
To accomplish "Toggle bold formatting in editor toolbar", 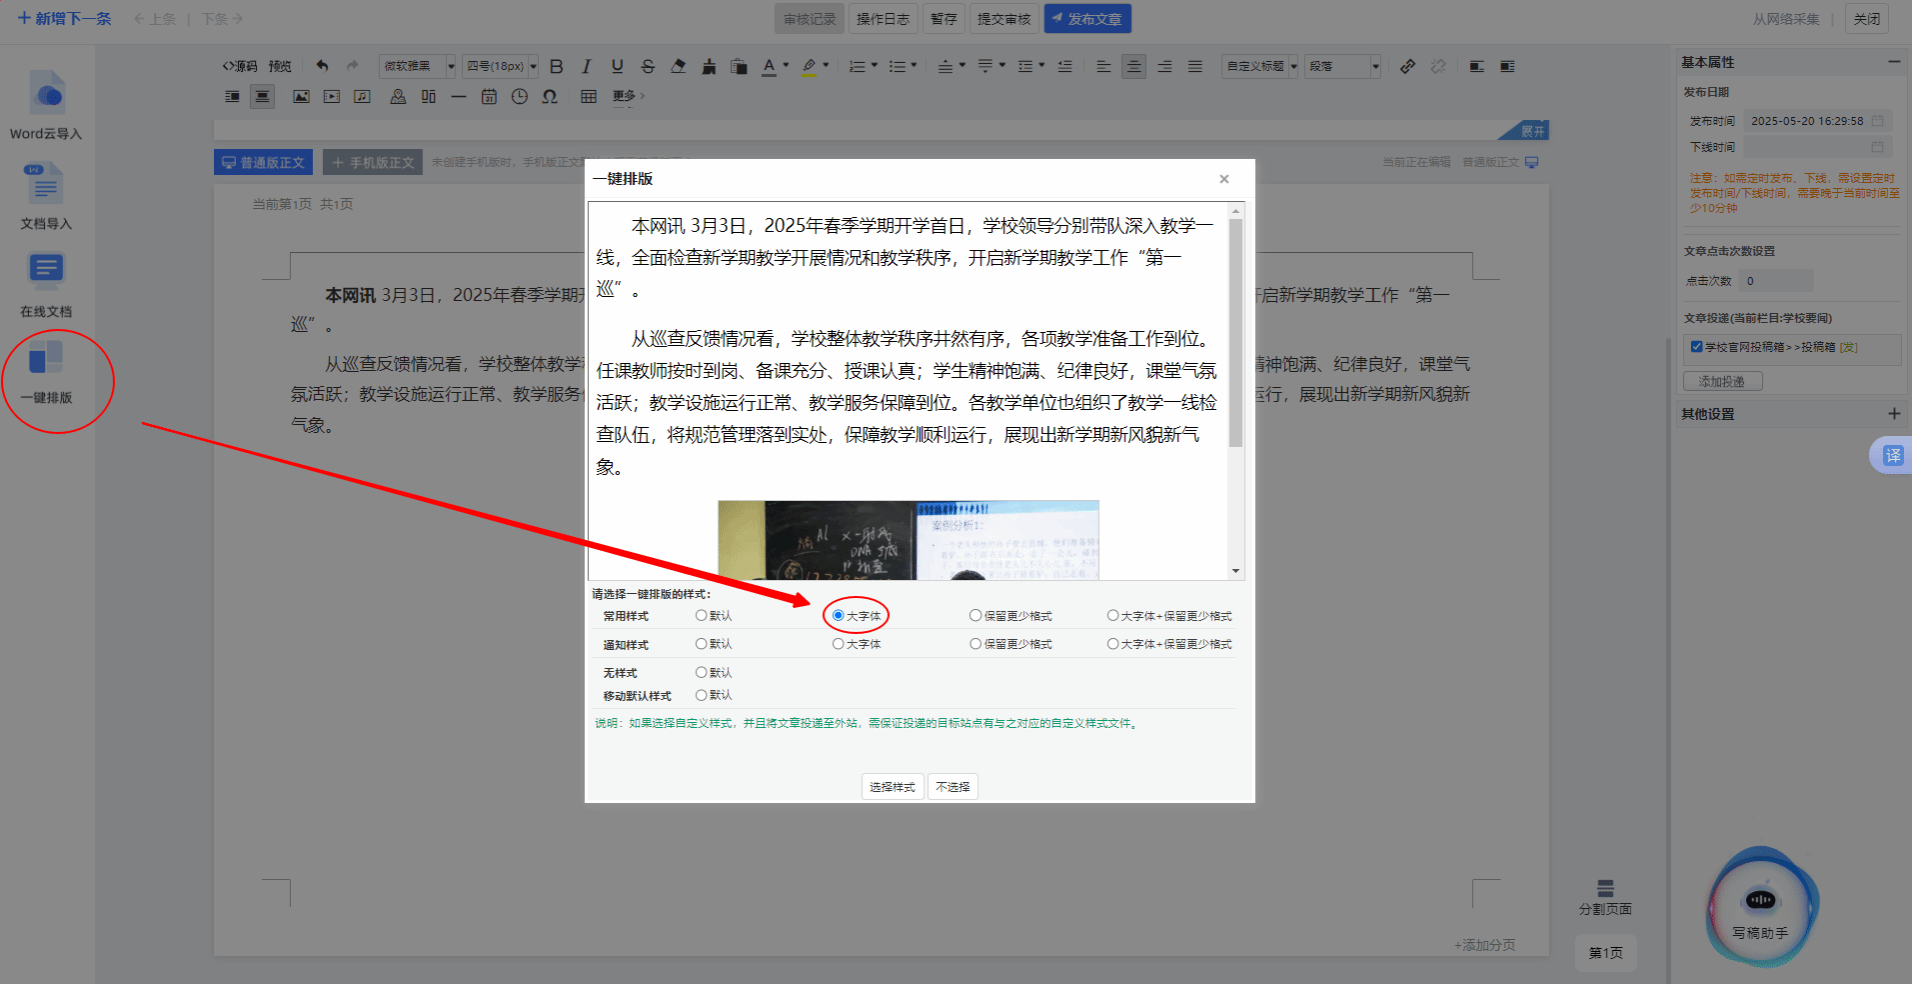I will pyautogui.click(x=557, y=67).
